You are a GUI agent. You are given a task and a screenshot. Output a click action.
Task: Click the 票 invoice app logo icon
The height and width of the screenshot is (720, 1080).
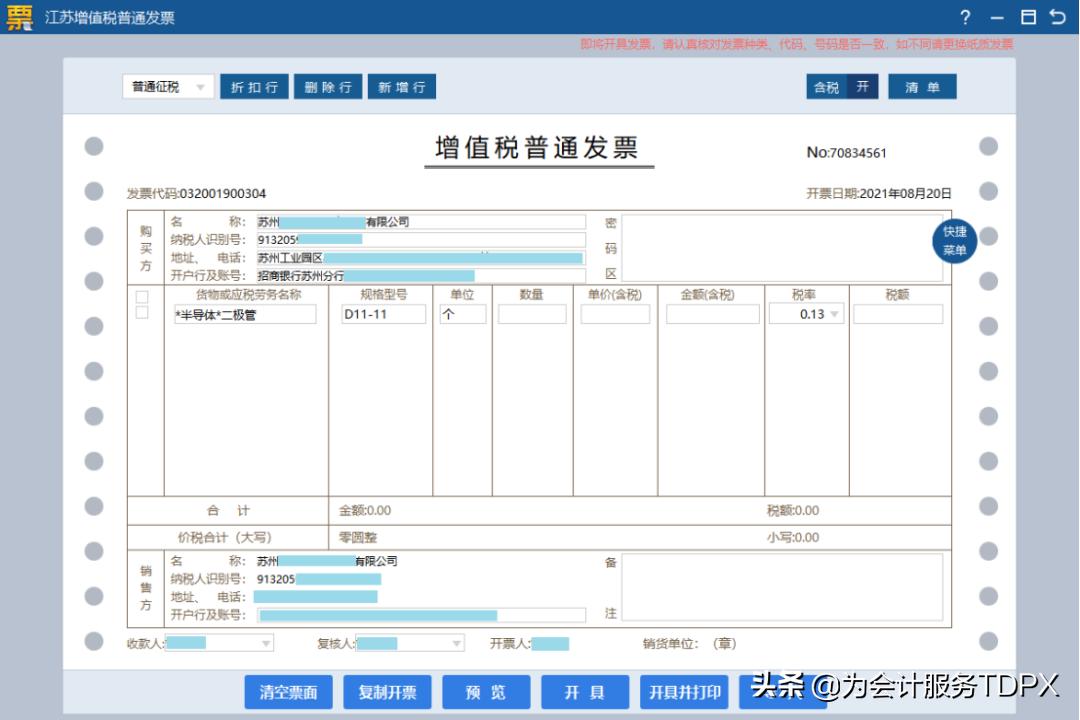17,16
